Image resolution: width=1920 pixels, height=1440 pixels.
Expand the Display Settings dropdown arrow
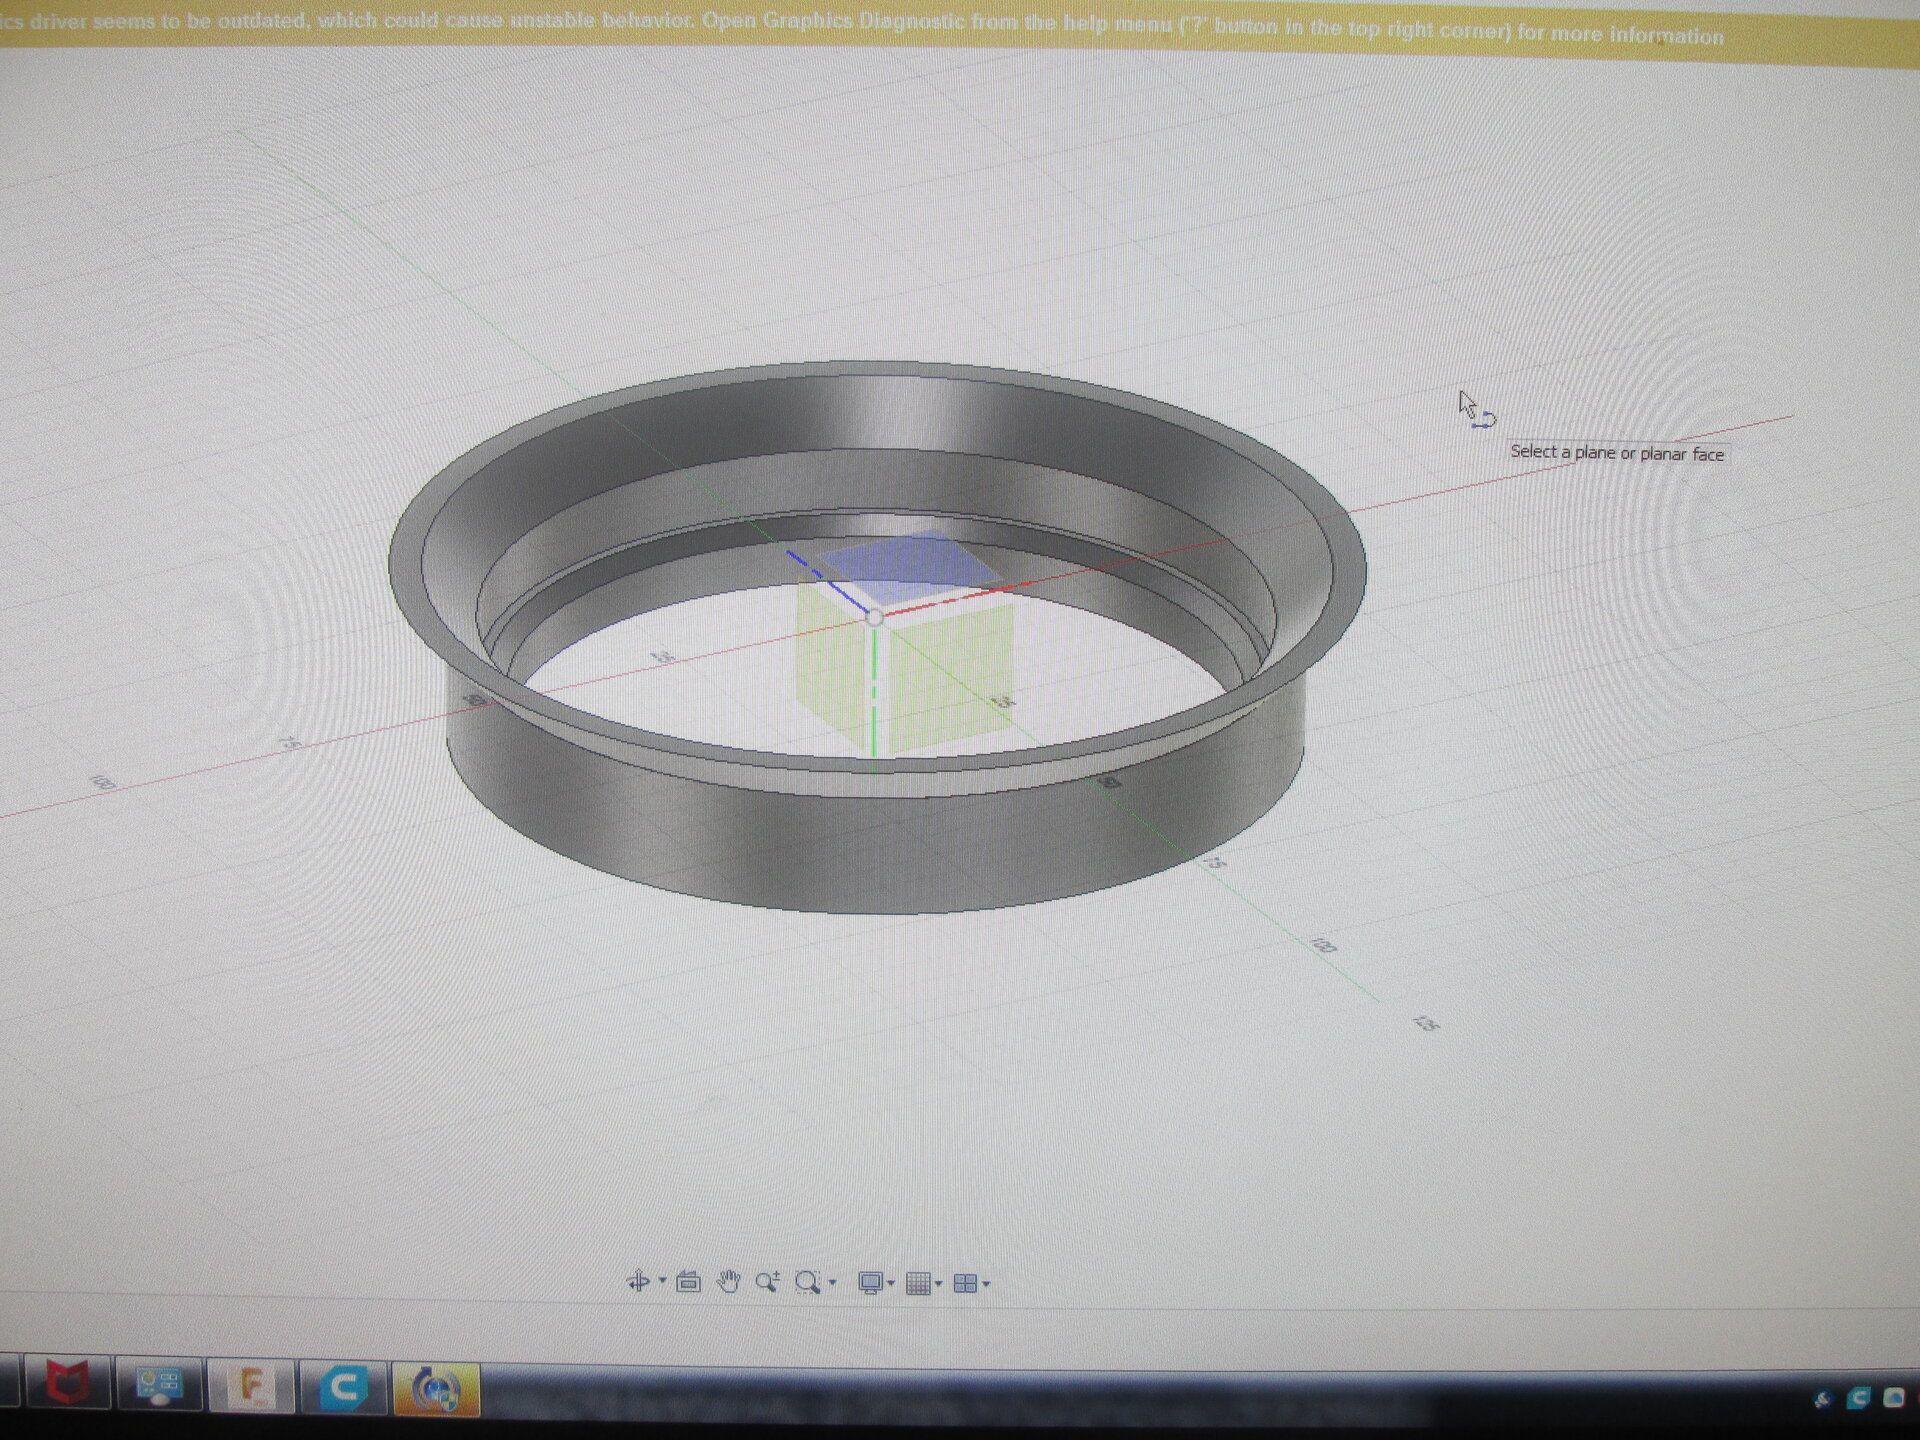pyautogui.click(x=891, y=1284)
